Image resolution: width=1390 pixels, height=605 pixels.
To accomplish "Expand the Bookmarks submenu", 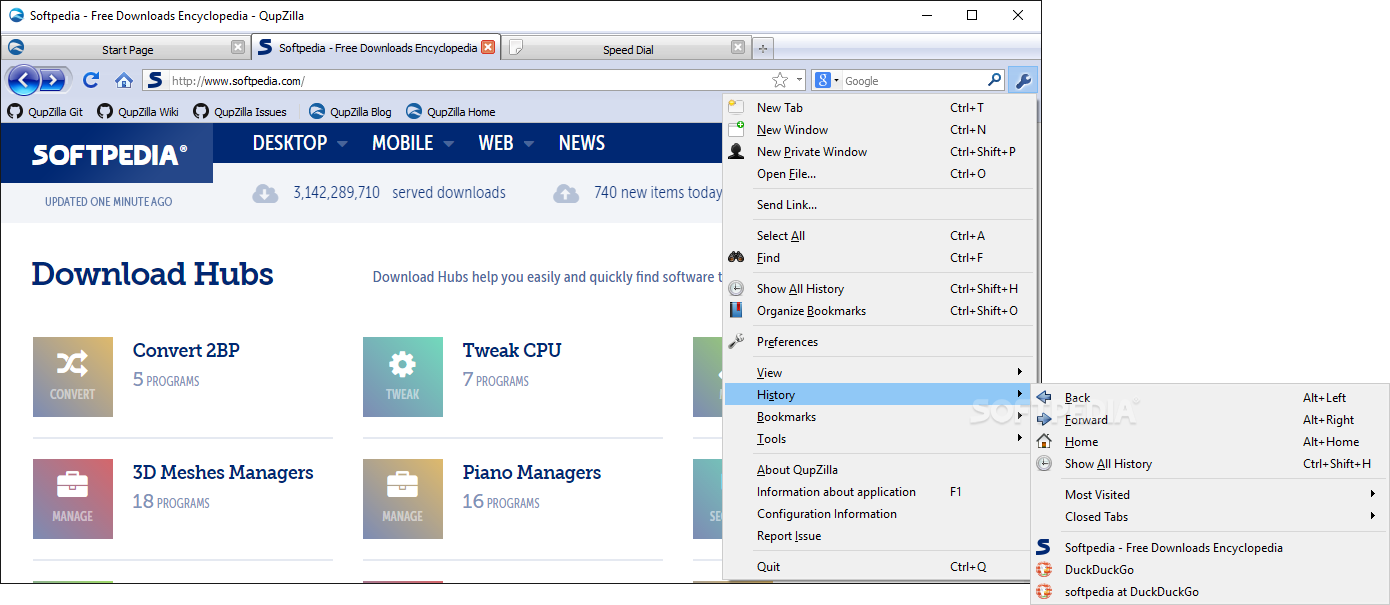I will pos(879,417).
